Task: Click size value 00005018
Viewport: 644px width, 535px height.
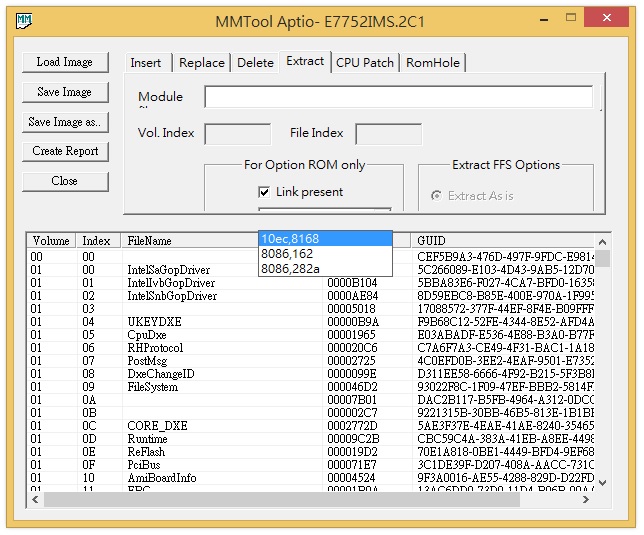Action: [351, 309]
